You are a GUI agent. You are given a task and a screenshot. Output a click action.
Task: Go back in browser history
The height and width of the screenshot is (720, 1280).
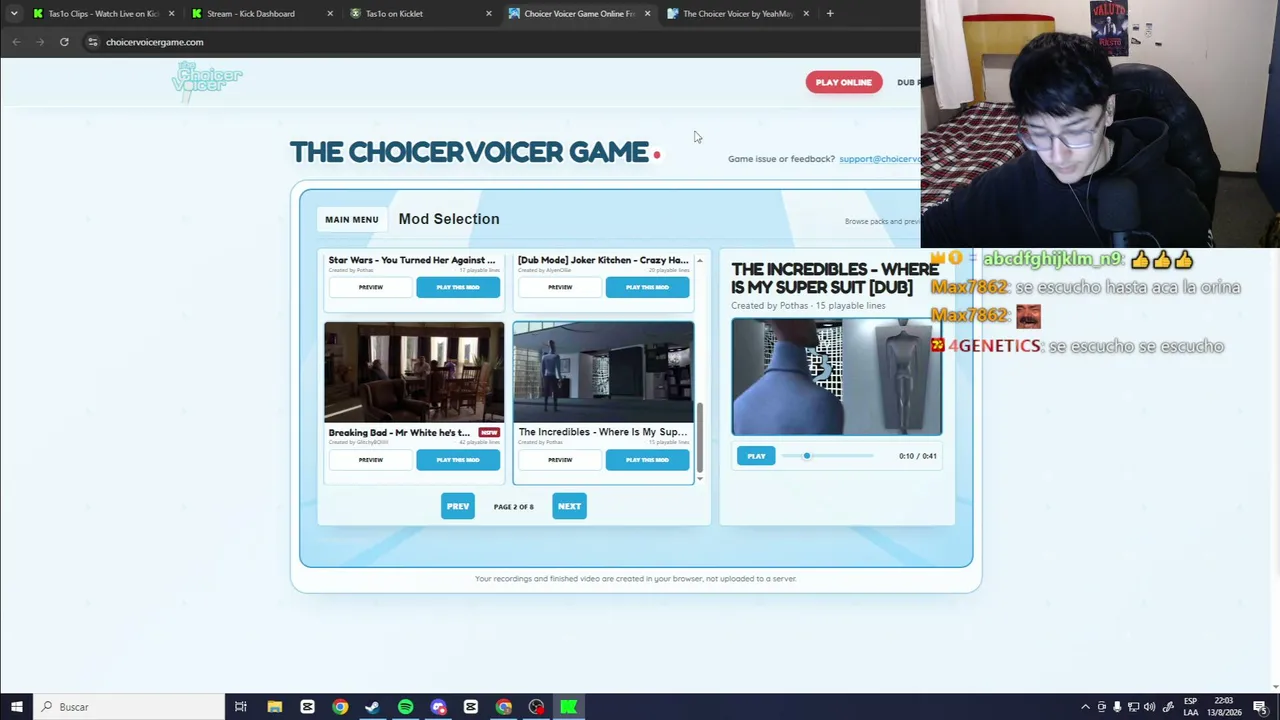click(x=16, y=42)
